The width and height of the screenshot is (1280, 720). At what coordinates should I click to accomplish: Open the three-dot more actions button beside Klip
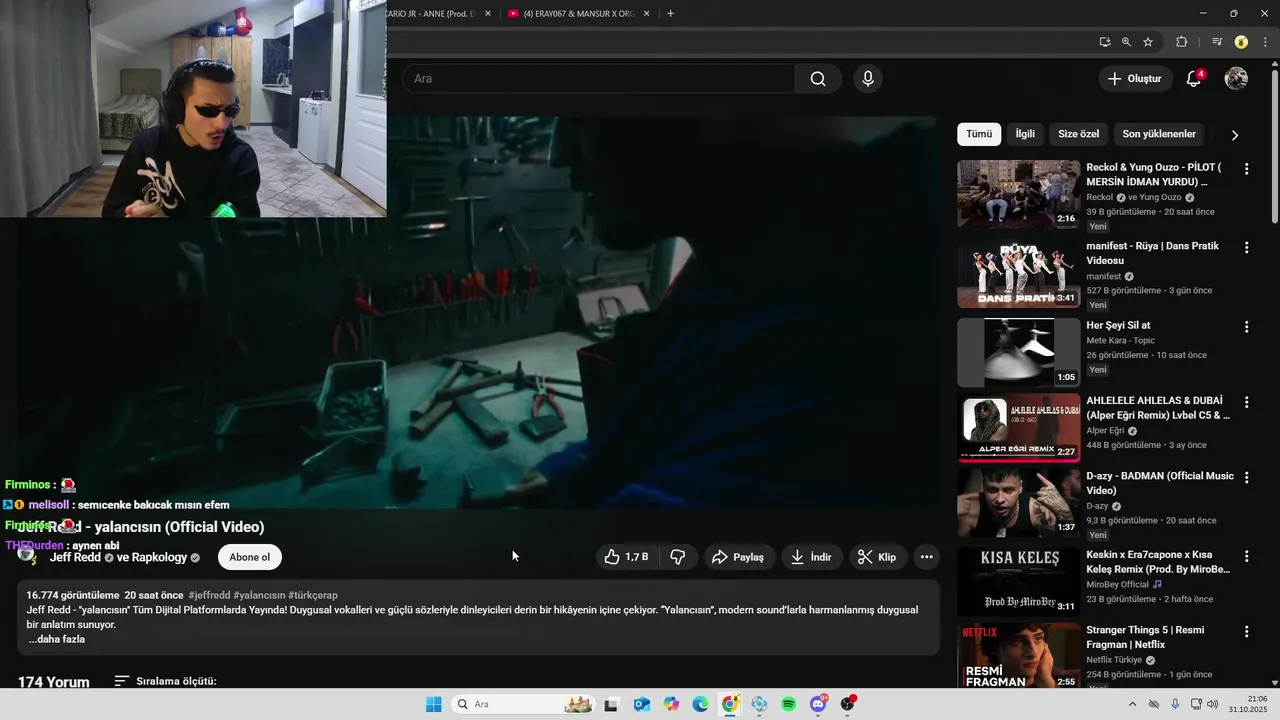tap(927, 557)
